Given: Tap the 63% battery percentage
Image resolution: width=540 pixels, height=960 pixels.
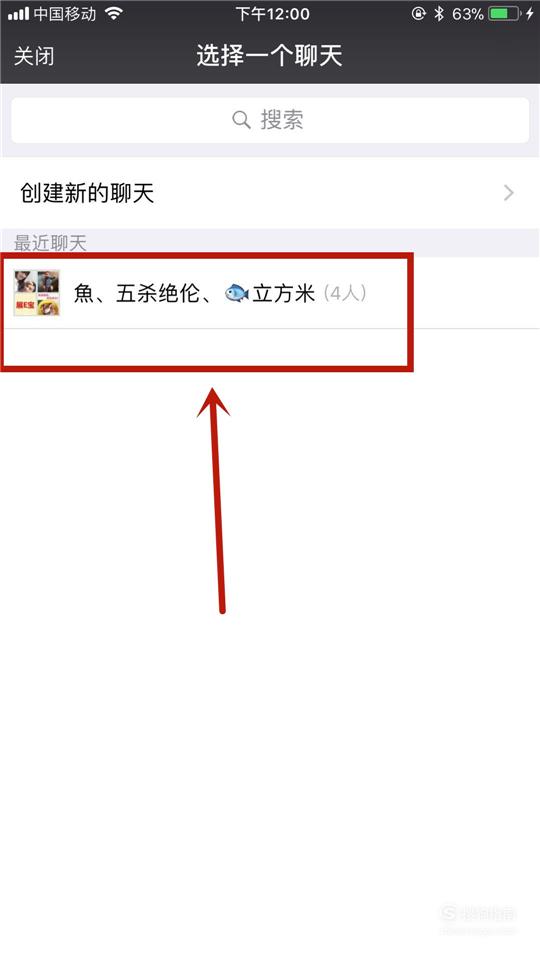Looking at the screenshot, I should [x=468, y=13].
